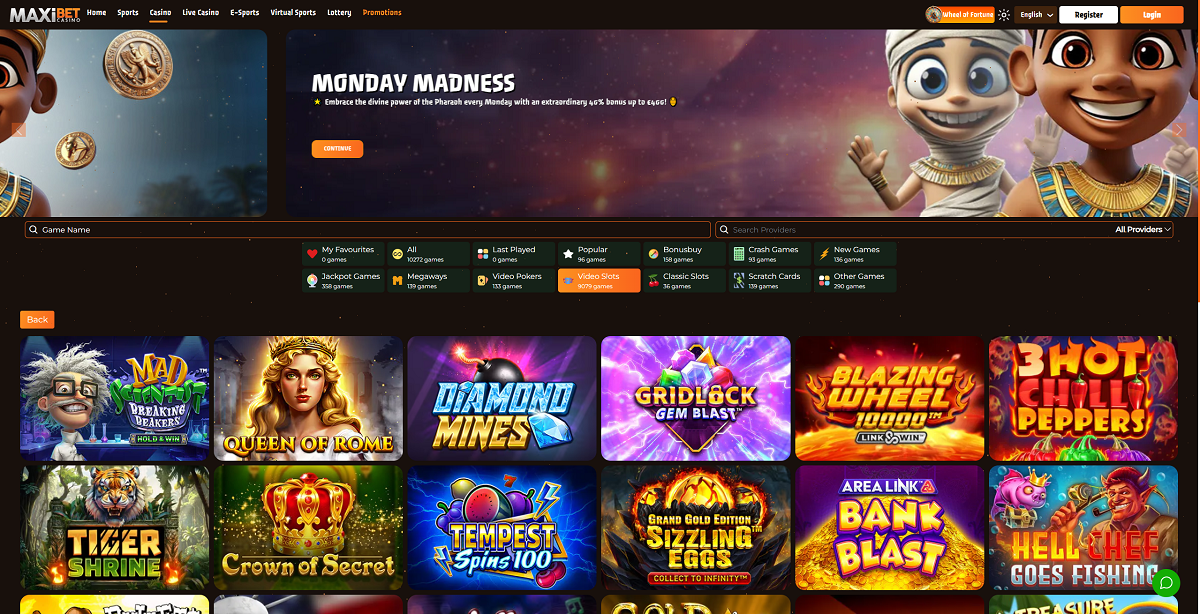Click the Continue button on the banner
This screenshot has width=1200, height=614.
[x=337, y=149]
